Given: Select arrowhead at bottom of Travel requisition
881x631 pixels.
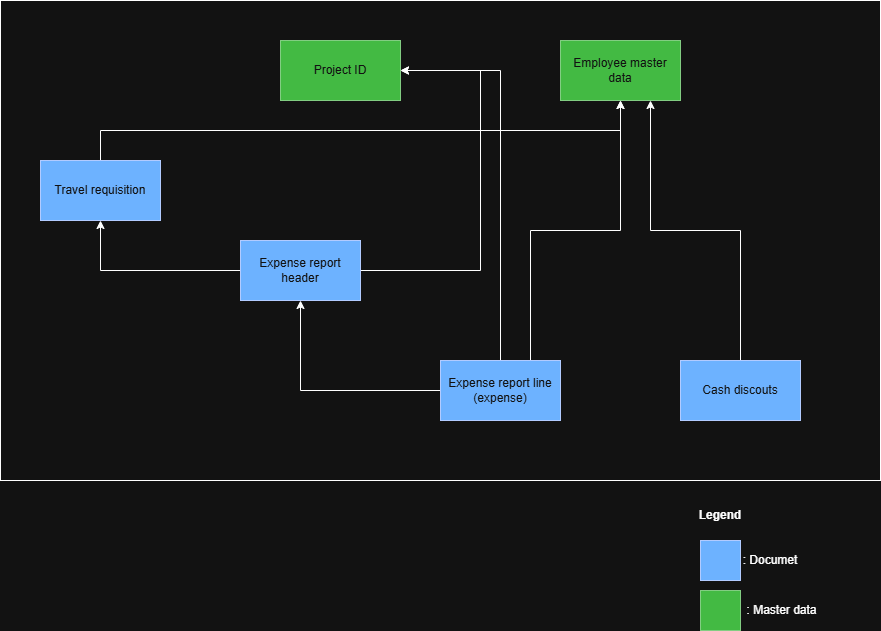Looking at the screenshot, I should click(x=100, y=226).
